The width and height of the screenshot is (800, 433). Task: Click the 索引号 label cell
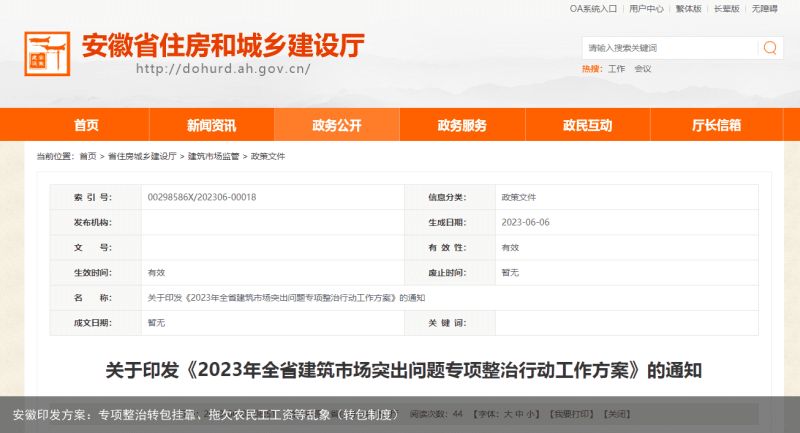click(95, 197)
